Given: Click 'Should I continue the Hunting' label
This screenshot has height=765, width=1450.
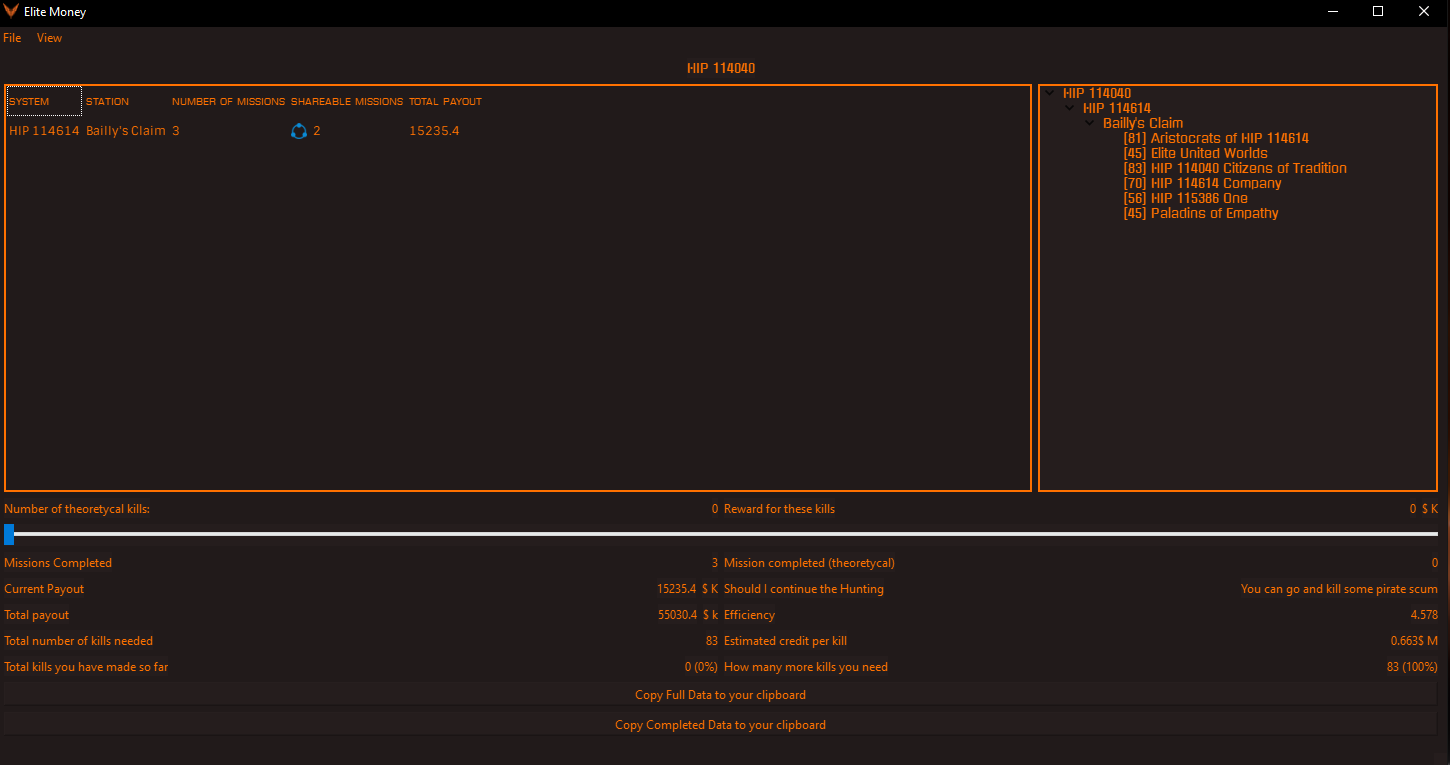Looking at the screenshot, I should [x=804, y=589].
